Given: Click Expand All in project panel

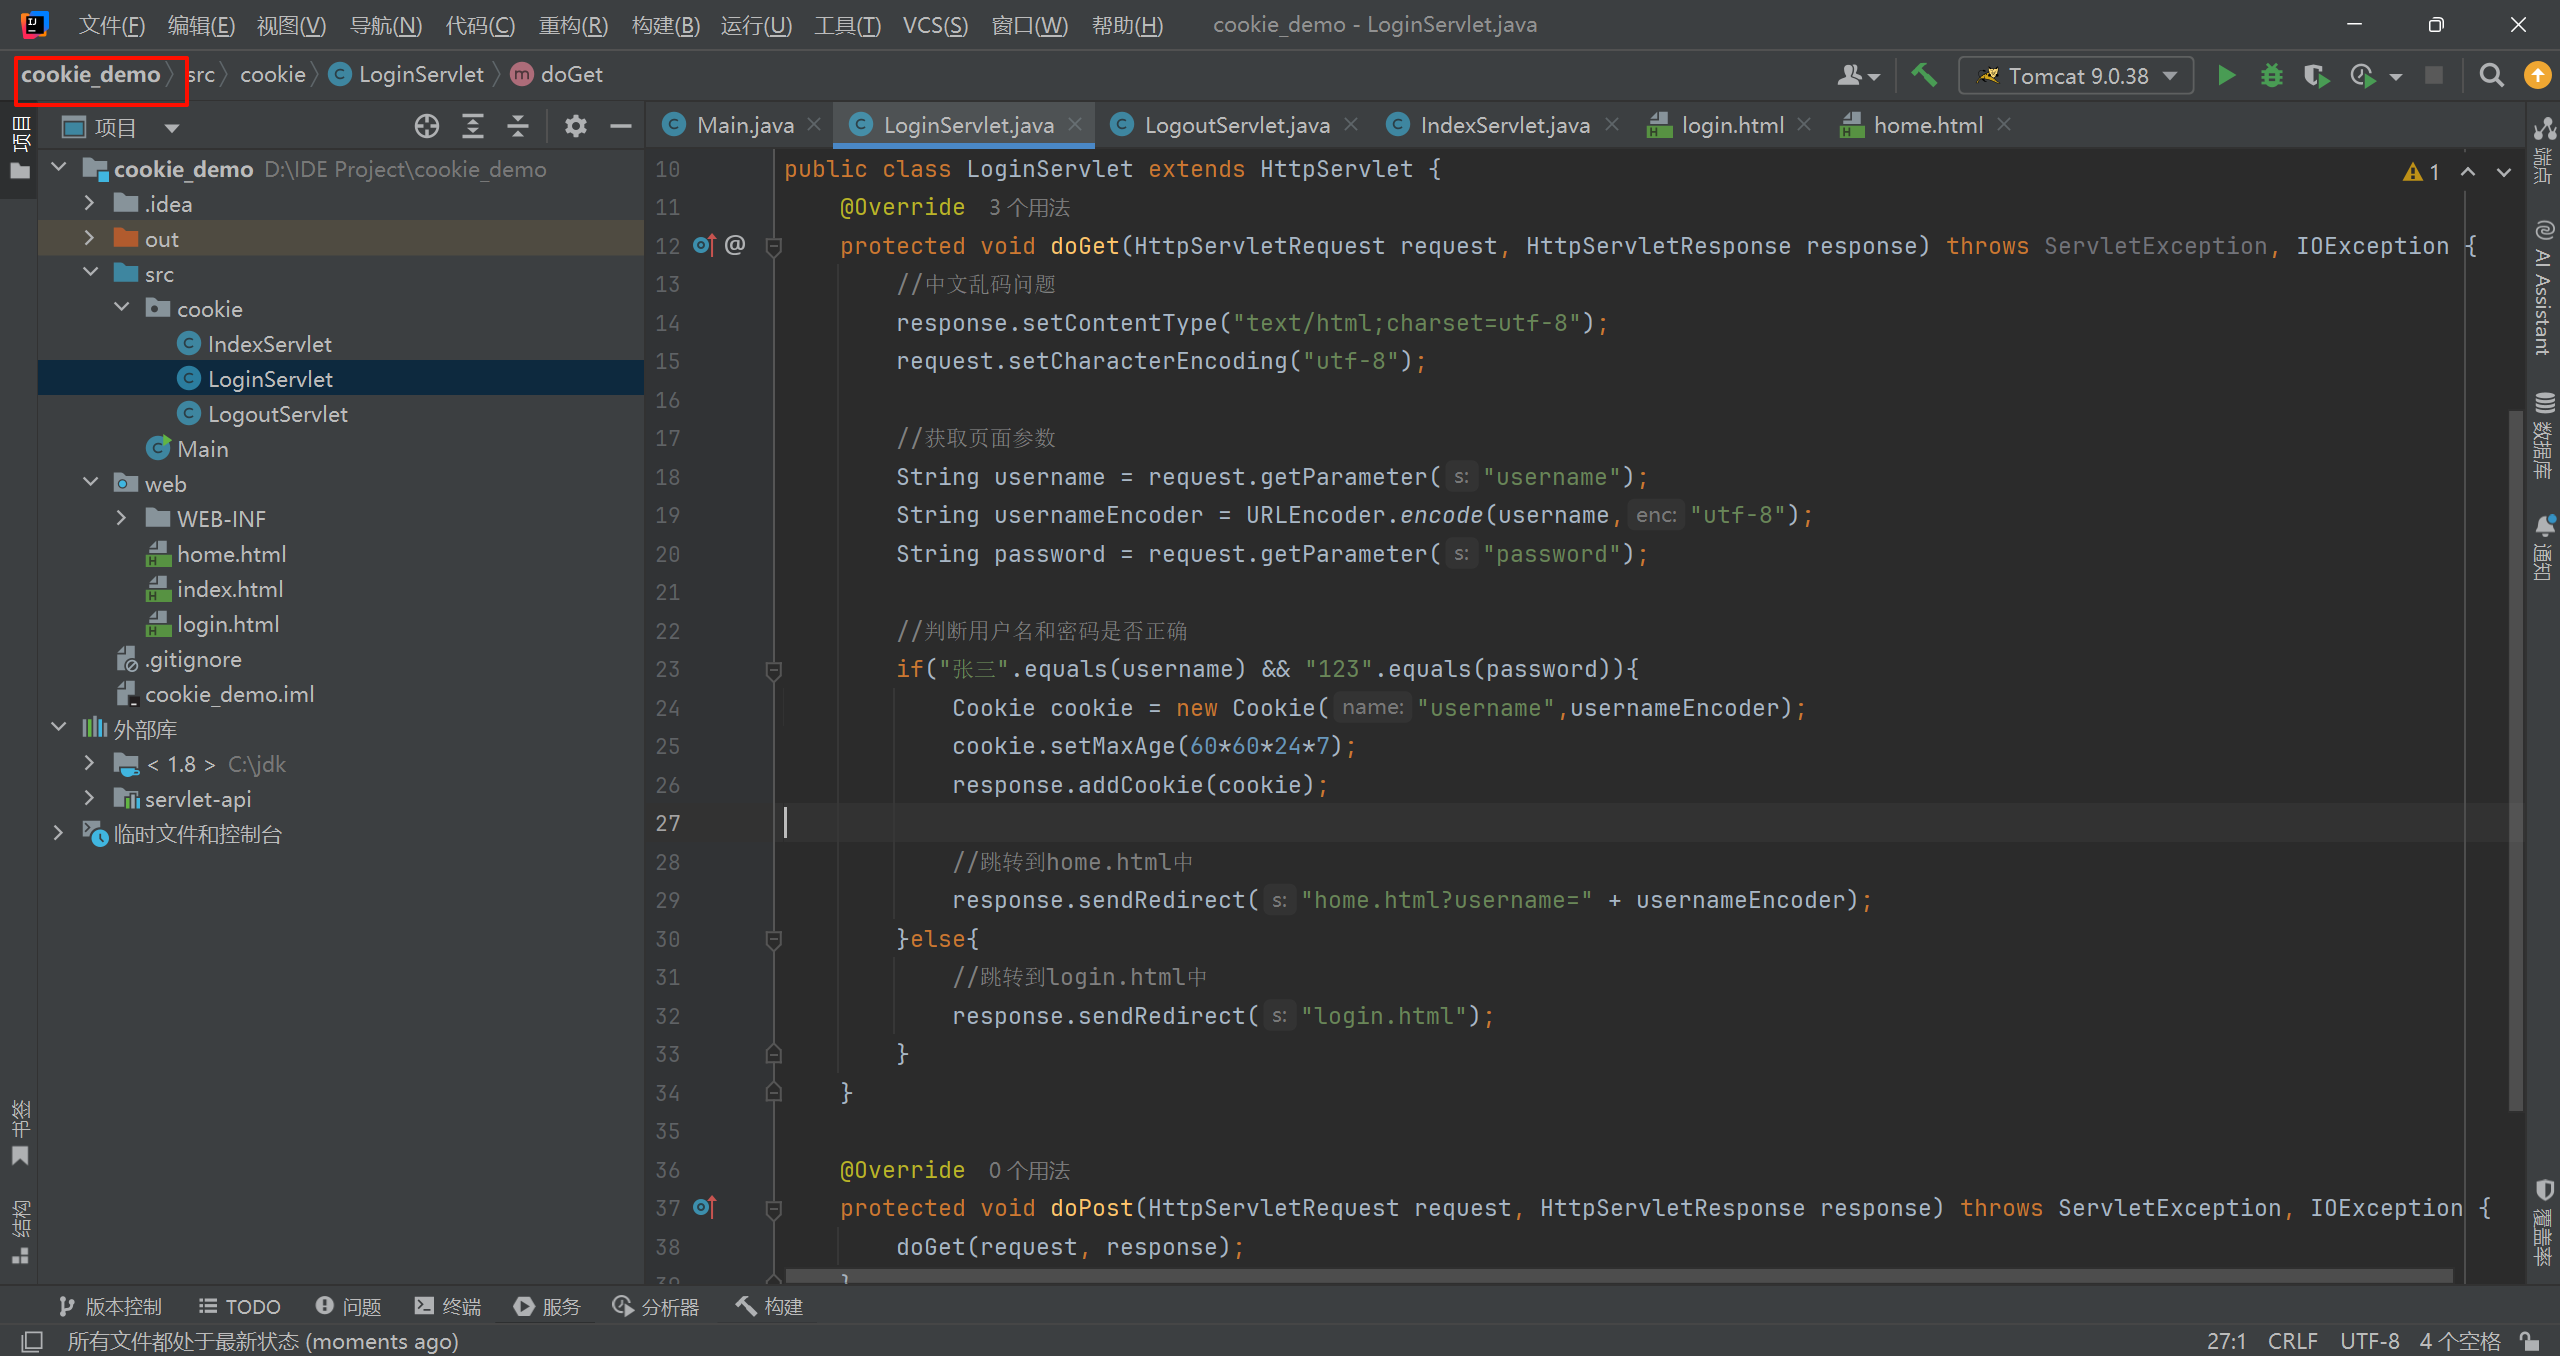Looking at the screenshot, I should click(473, 126).
